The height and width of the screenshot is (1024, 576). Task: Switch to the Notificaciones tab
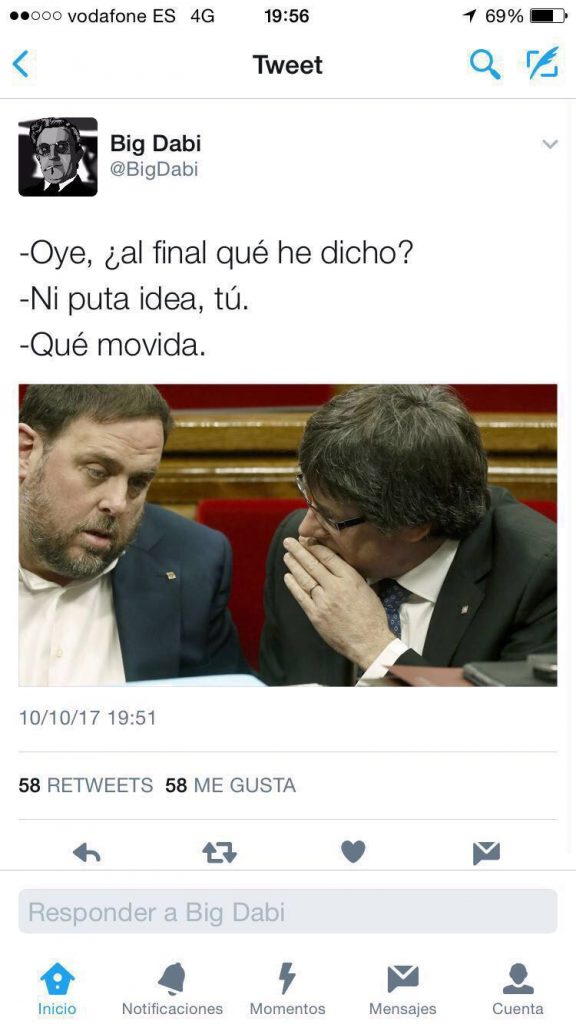coord(172,989)
